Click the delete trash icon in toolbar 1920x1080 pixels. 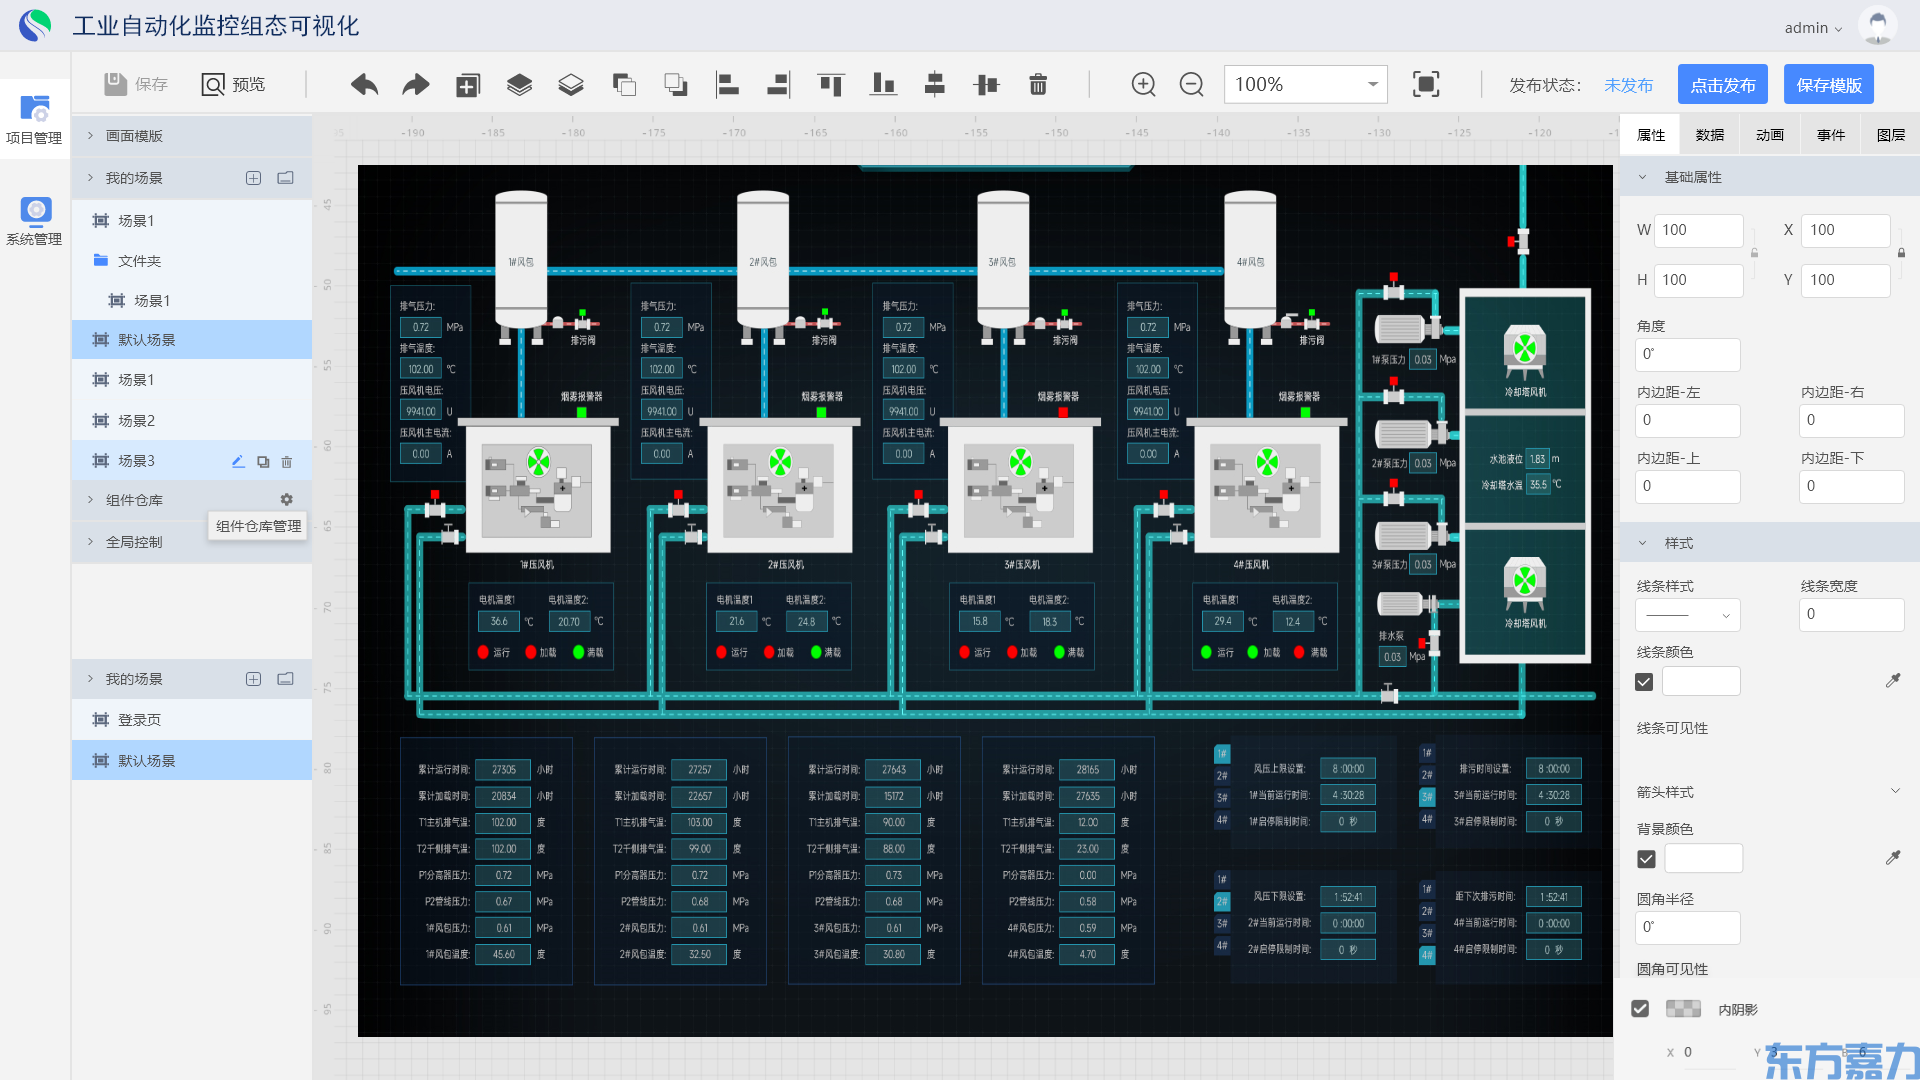pos(1038,85)
